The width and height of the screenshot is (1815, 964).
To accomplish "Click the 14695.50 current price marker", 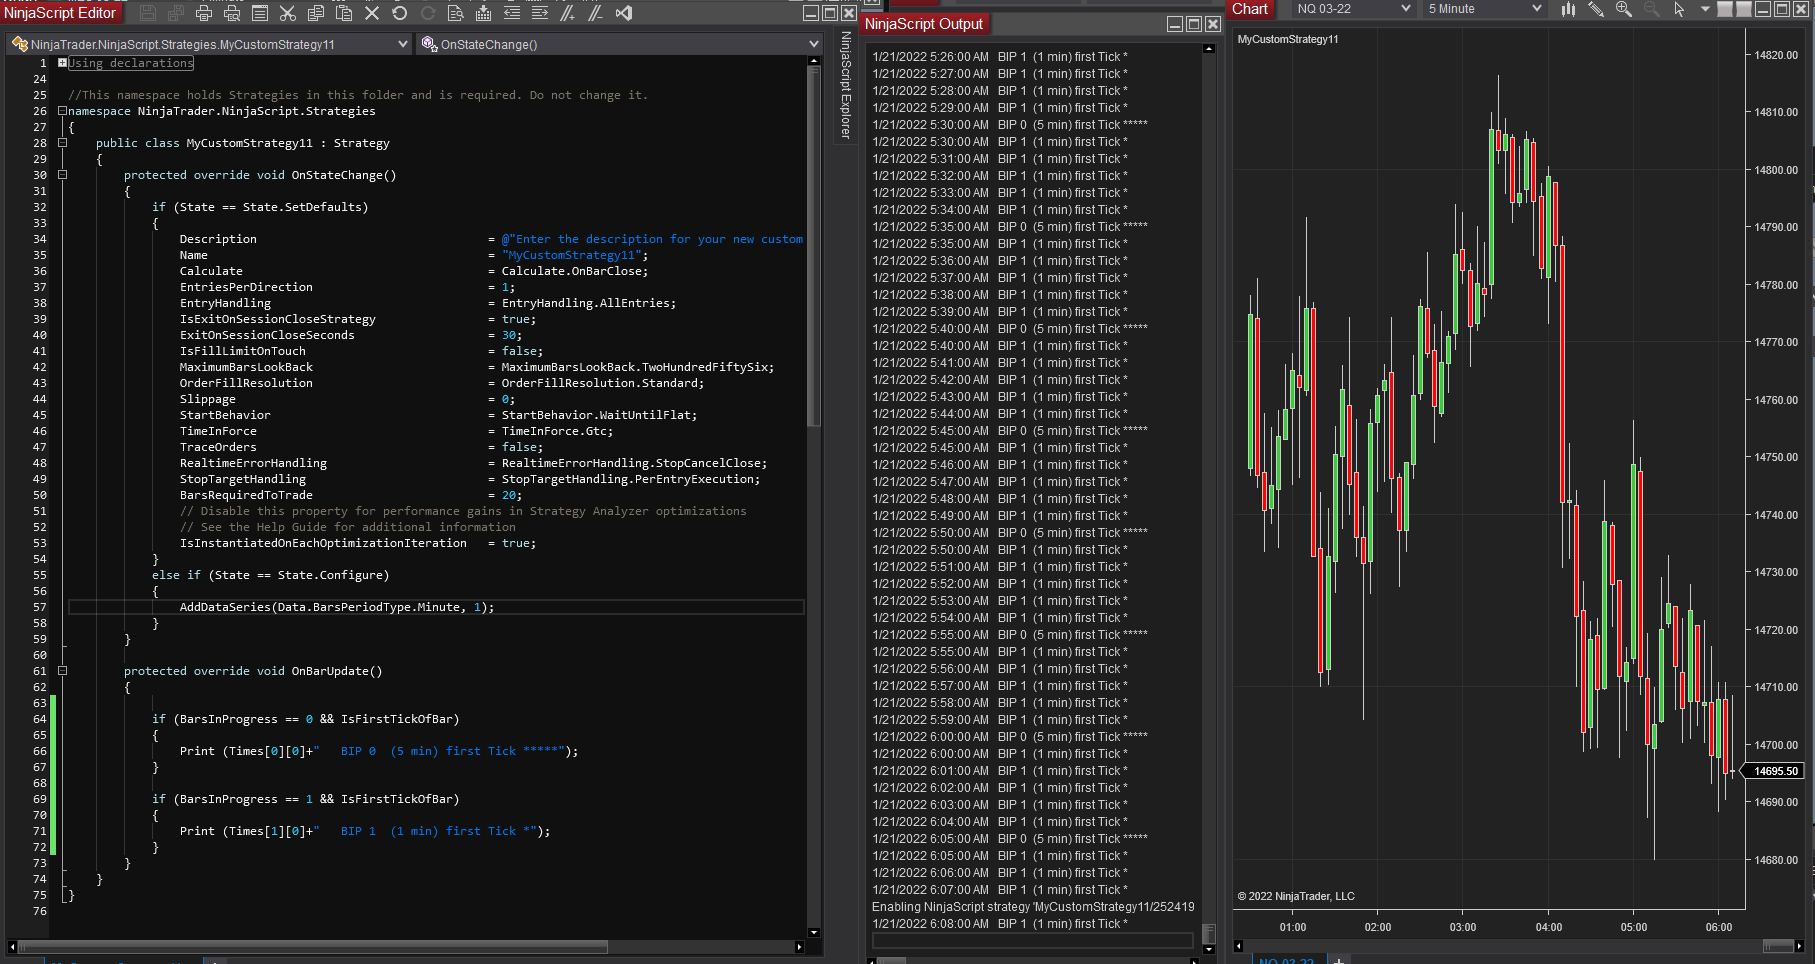I will coord(1775,771).
